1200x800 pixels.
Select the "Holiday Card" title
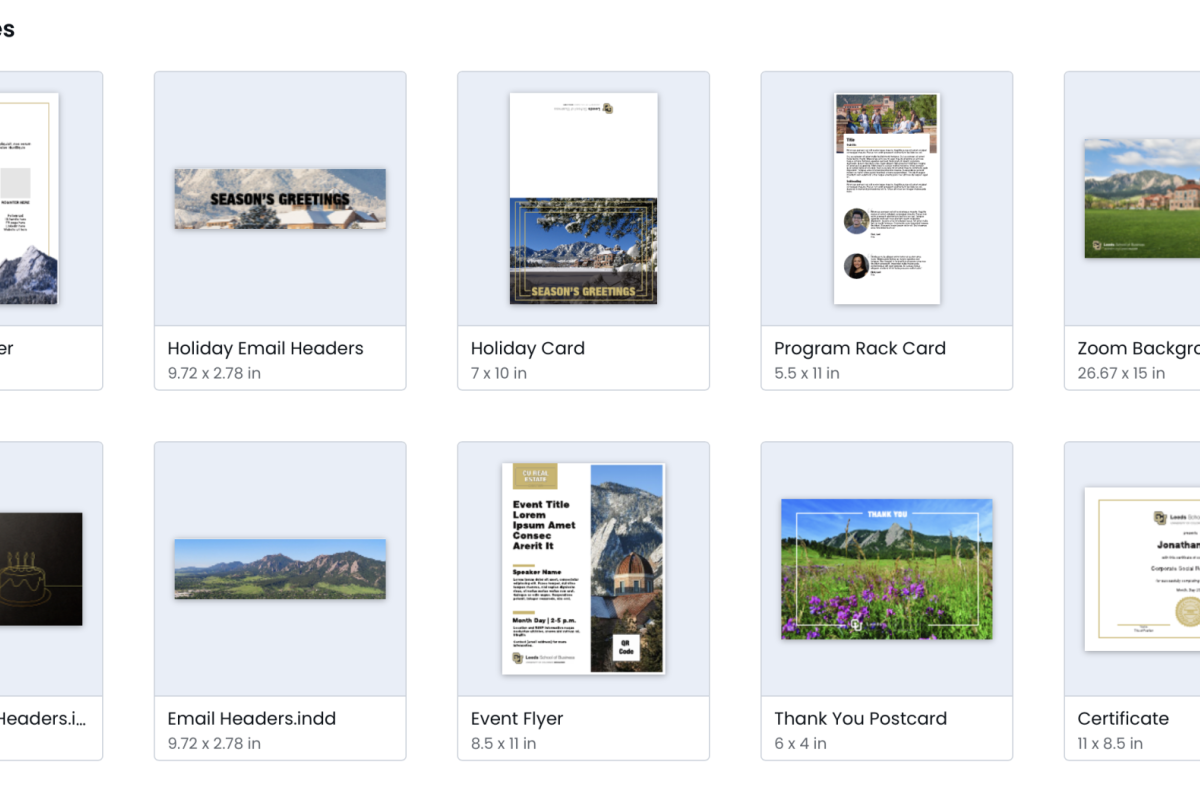click(528, 348)
